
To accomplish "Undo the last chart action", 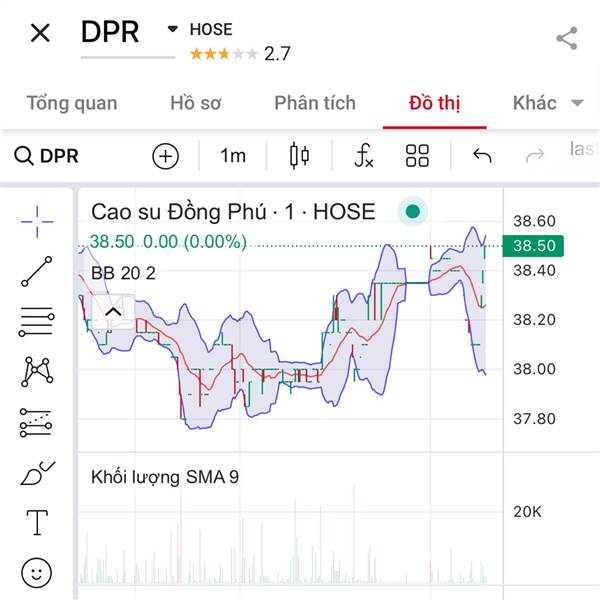I will [x=482, y=156].
